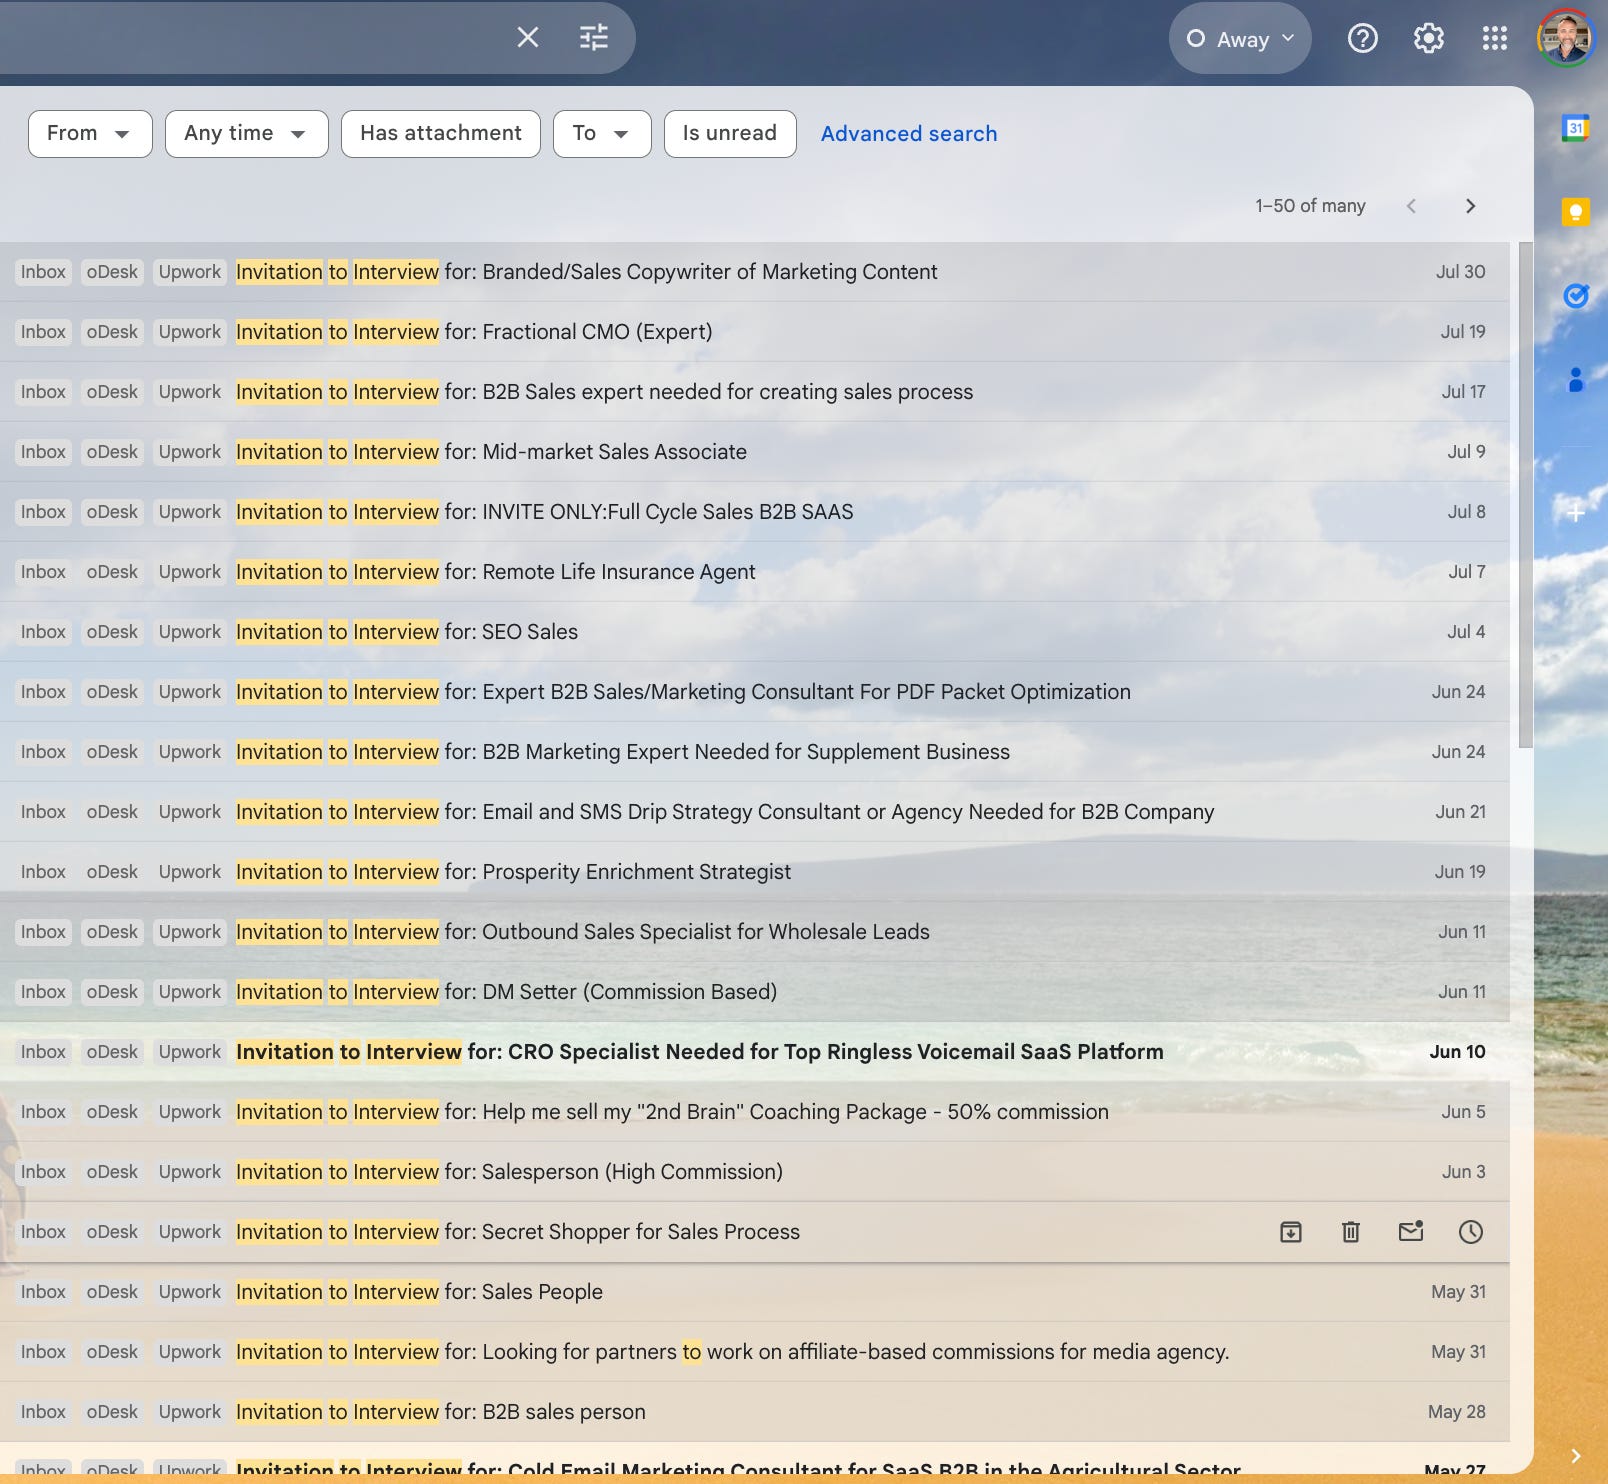Open the Remote Life Insurance Agent email
This screenshot has width=1608, height=1484.
755,572
